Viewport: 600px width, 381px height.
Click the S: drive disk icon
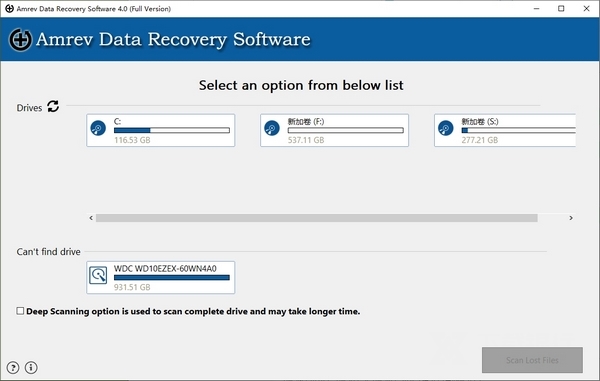tap(445, 128)
